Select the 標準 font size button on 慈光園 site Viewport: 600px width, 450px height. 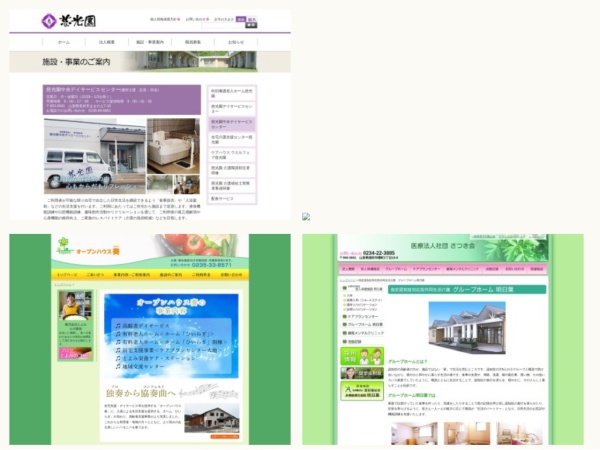[241, 19]
